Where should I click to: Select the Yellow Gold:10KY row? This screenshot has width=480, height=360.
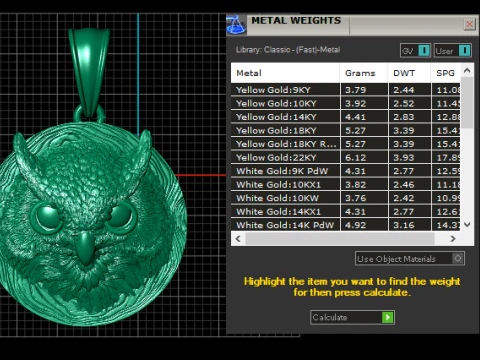click(x=346, y=103)
